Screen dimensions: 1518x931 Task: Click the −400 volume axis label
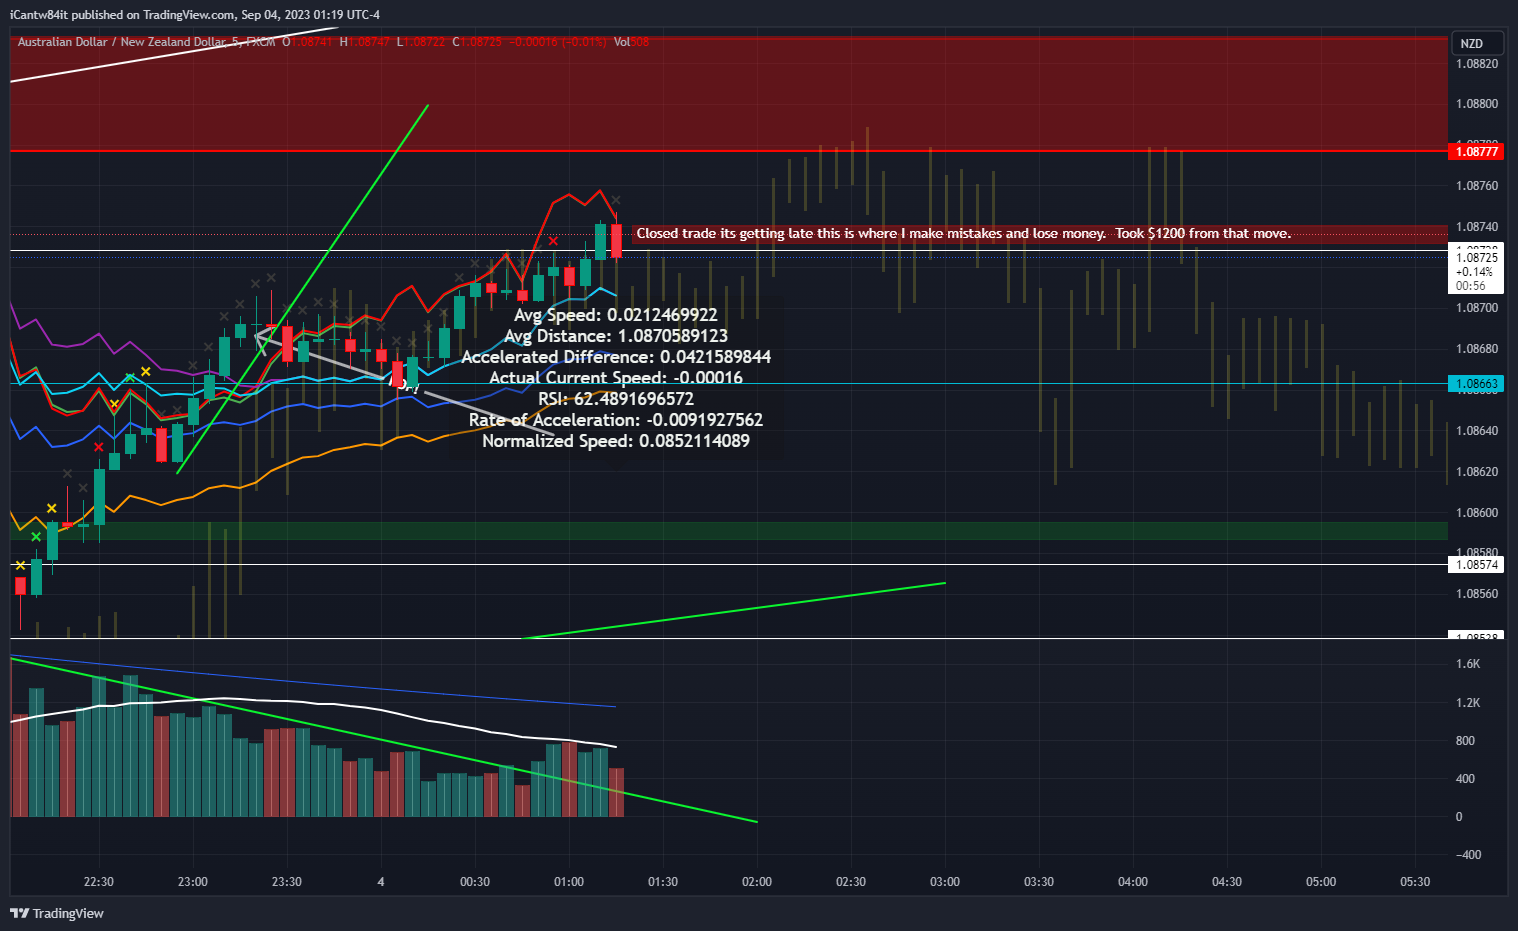pyautogui.click(x=1468, y=855)
